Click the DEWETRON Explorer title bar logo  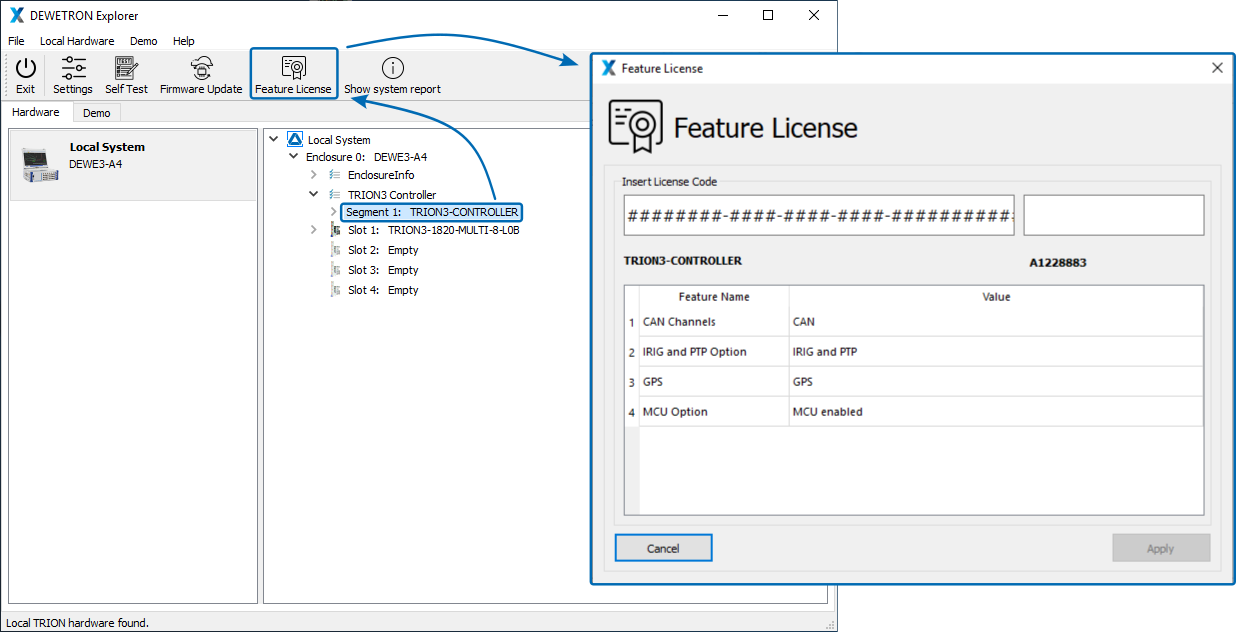(17, 15)
